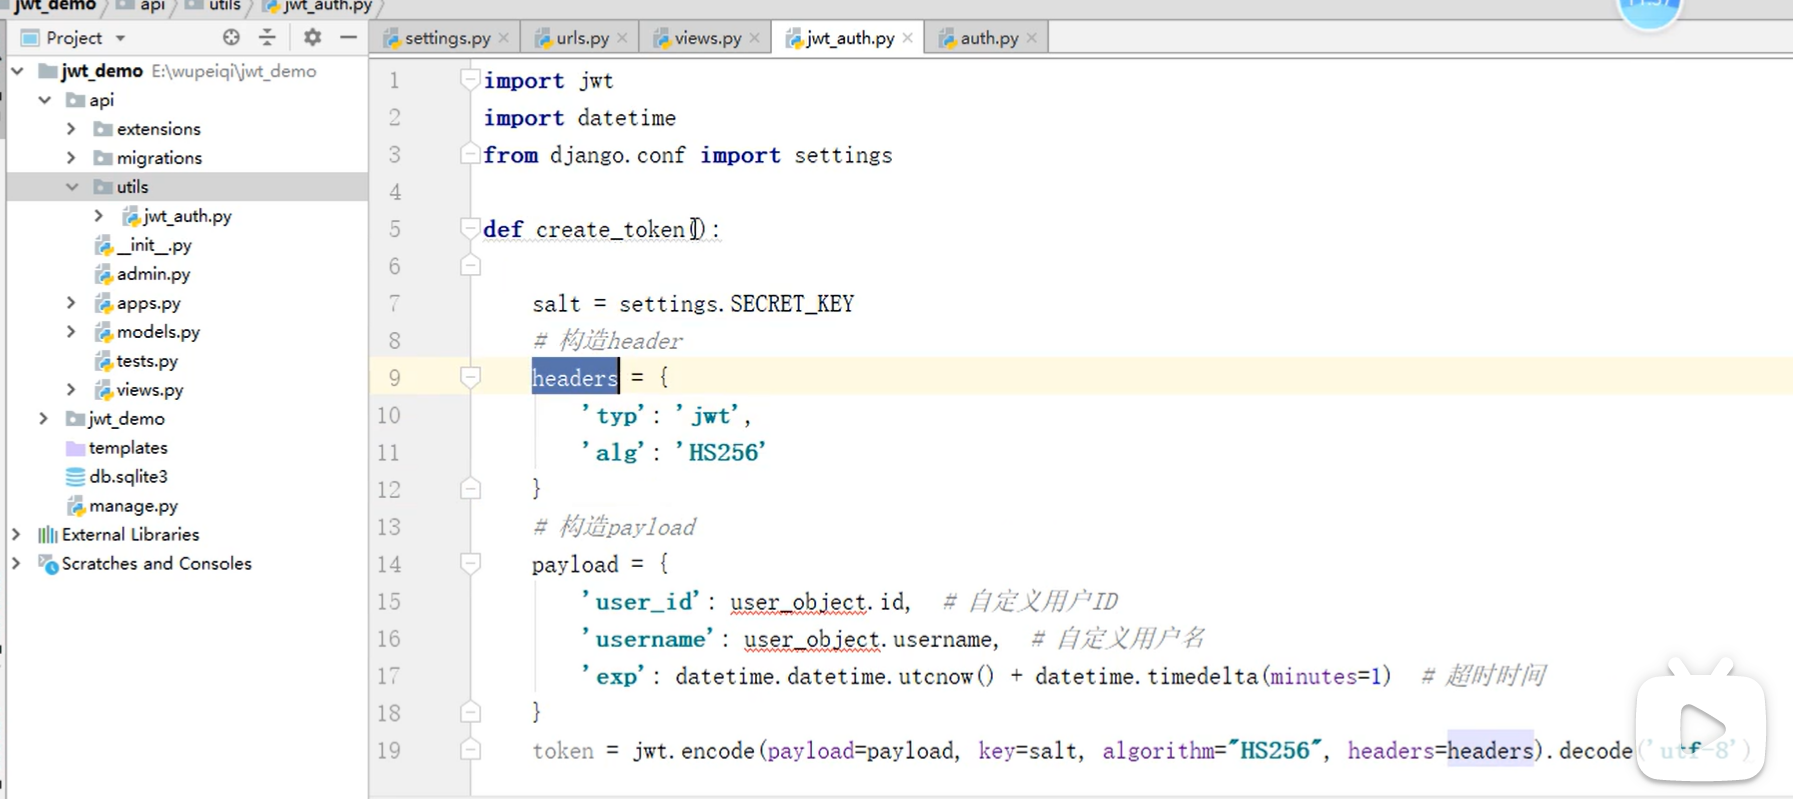Image resolution: width=1793 pixels, height=799 pixels.
Task: Toggle code fold on create_token function
Action: click(x=470, y=229)
